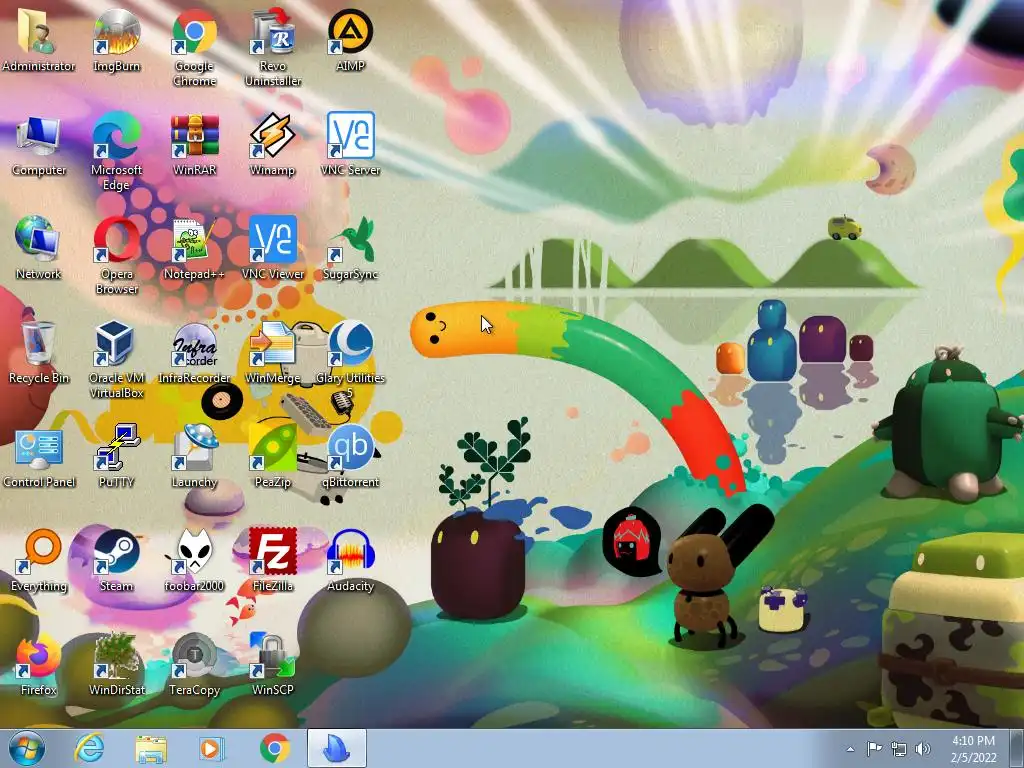
Task: Open the Action Center flag icon
Action: click(x=874, y=749)
